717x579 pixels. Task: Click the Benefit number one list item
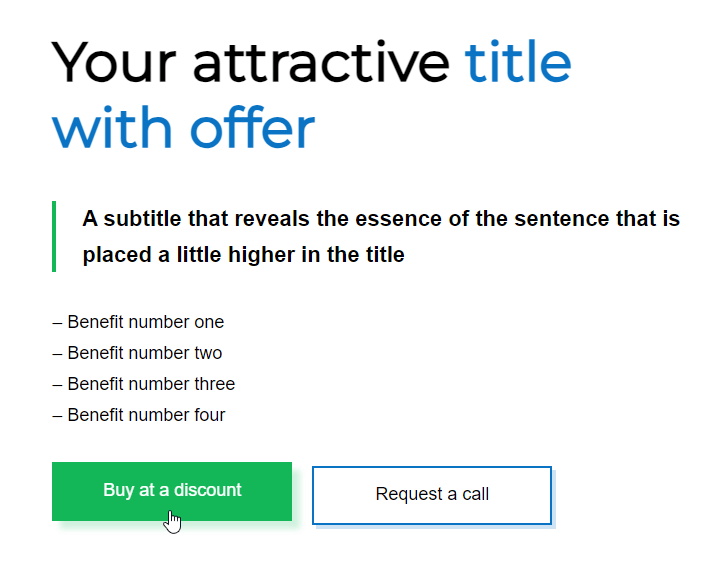pos(145,322)
